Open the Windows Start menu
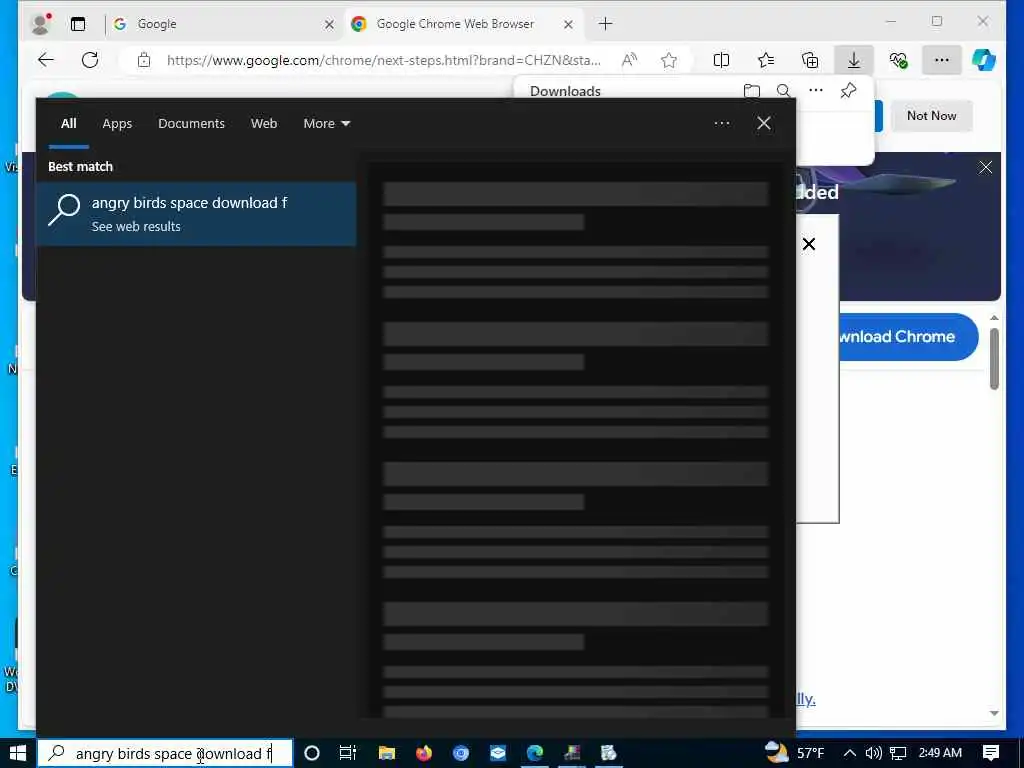The height and width of the screenshot is (768, 1024). click(x=18, y=753)
